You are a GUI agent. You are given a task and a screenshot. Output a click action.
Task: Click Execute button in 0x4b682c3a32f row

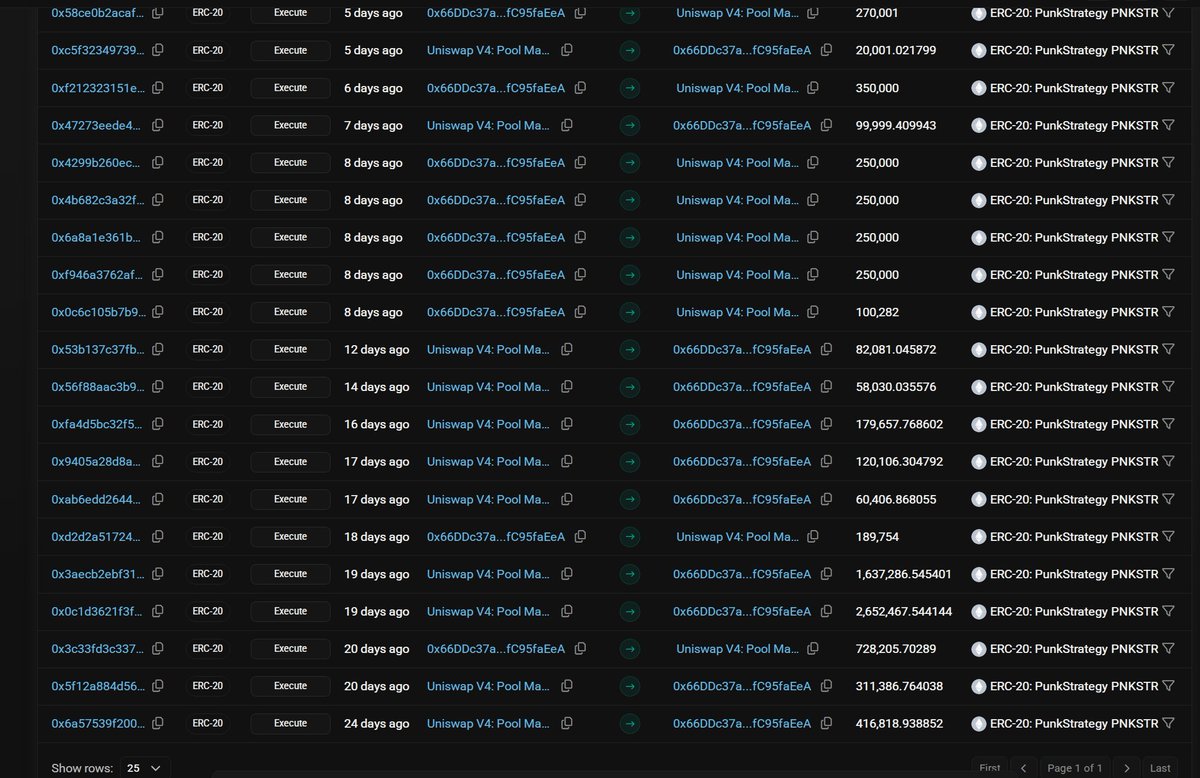290,200
